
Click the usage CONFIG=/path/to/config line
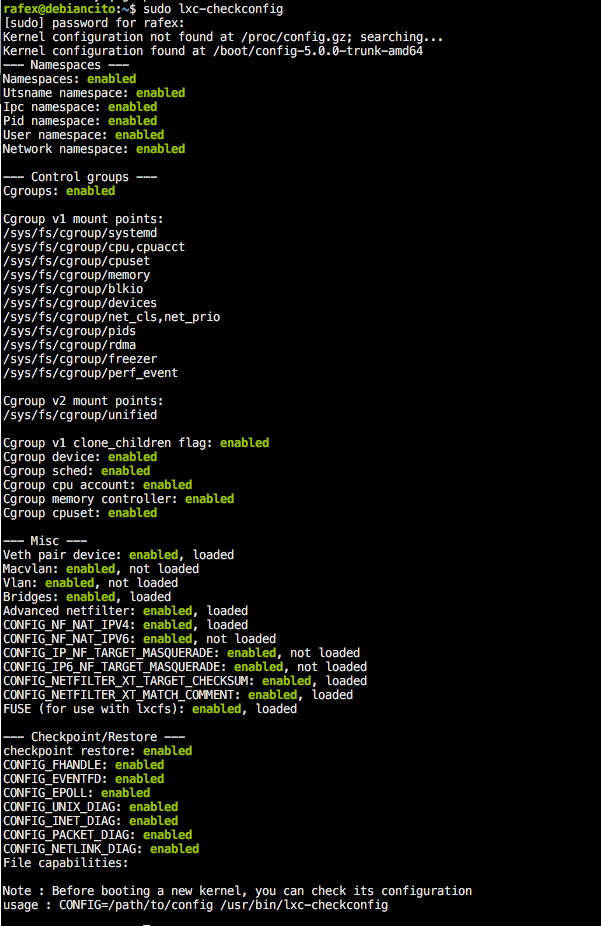(195, 905)
